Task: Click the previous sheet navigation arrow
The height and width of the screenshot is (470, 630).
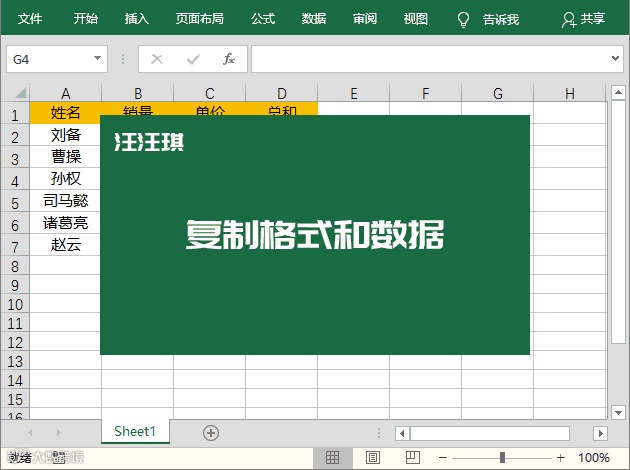Action: click(30, 433)
